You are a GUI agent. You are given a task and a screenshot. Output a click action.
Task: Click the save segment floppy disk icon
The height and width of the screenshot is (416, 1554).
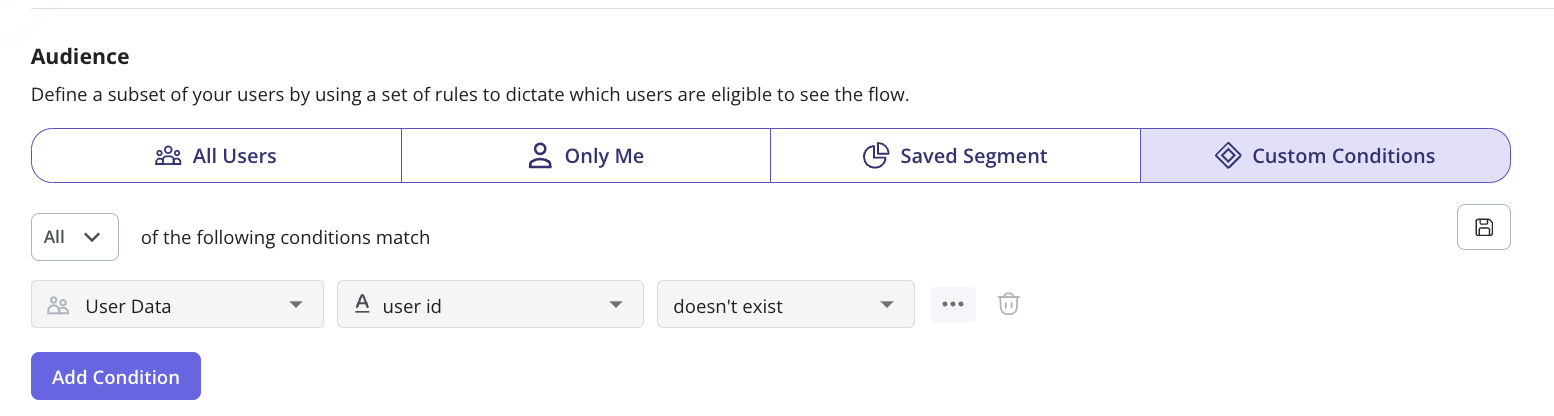(1484, 227)
